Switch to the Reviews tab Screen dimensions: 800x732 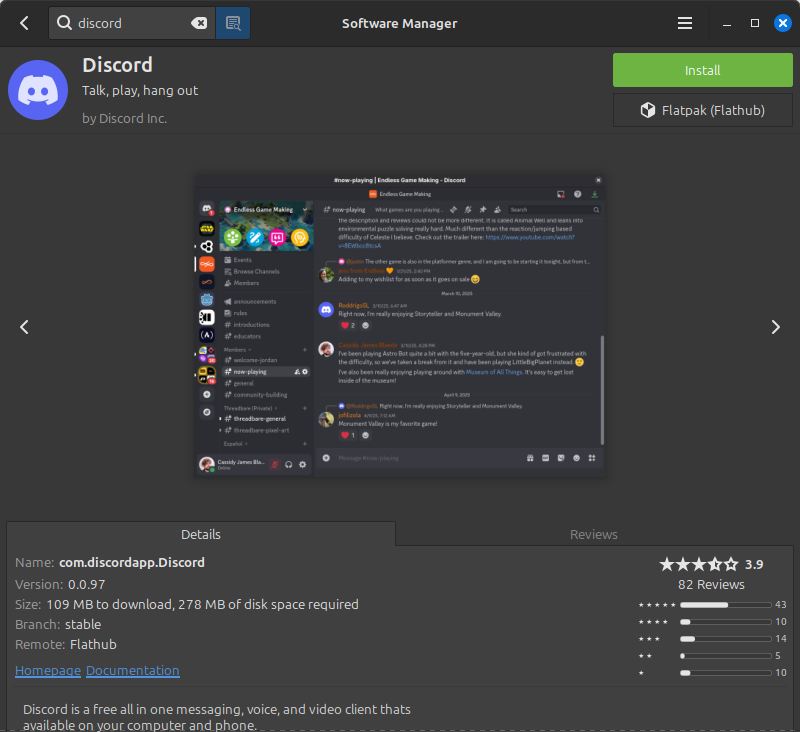593,534
